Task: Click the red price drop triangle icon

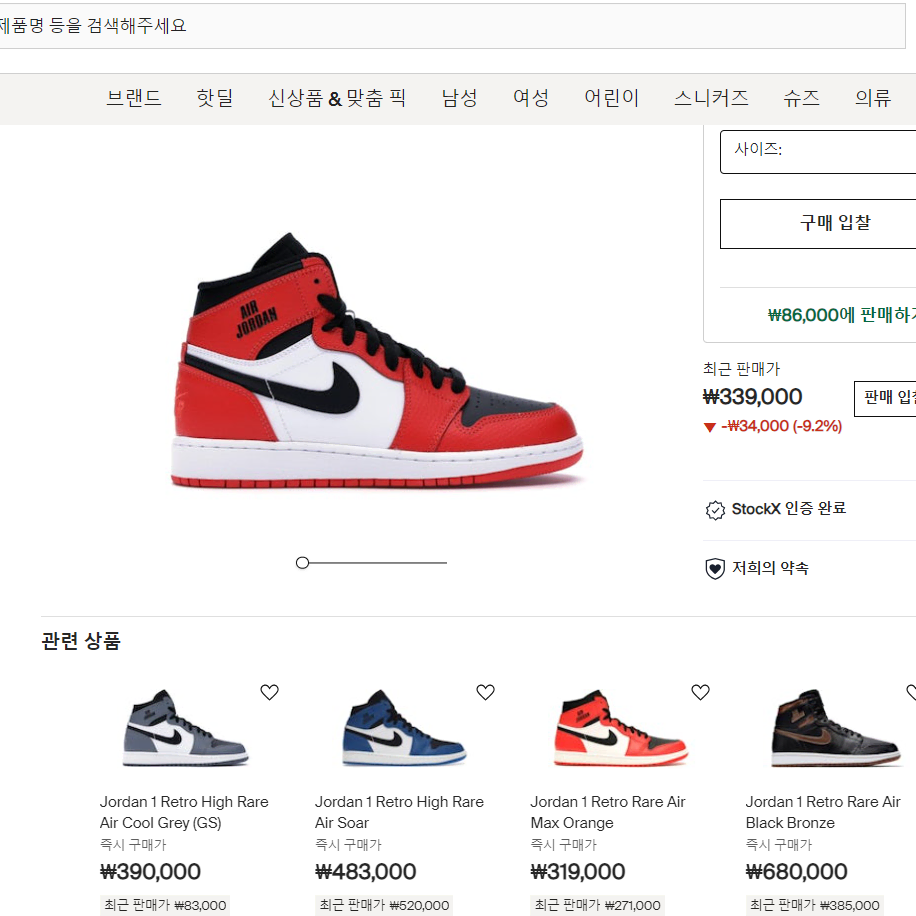Action: coord(710,427)
